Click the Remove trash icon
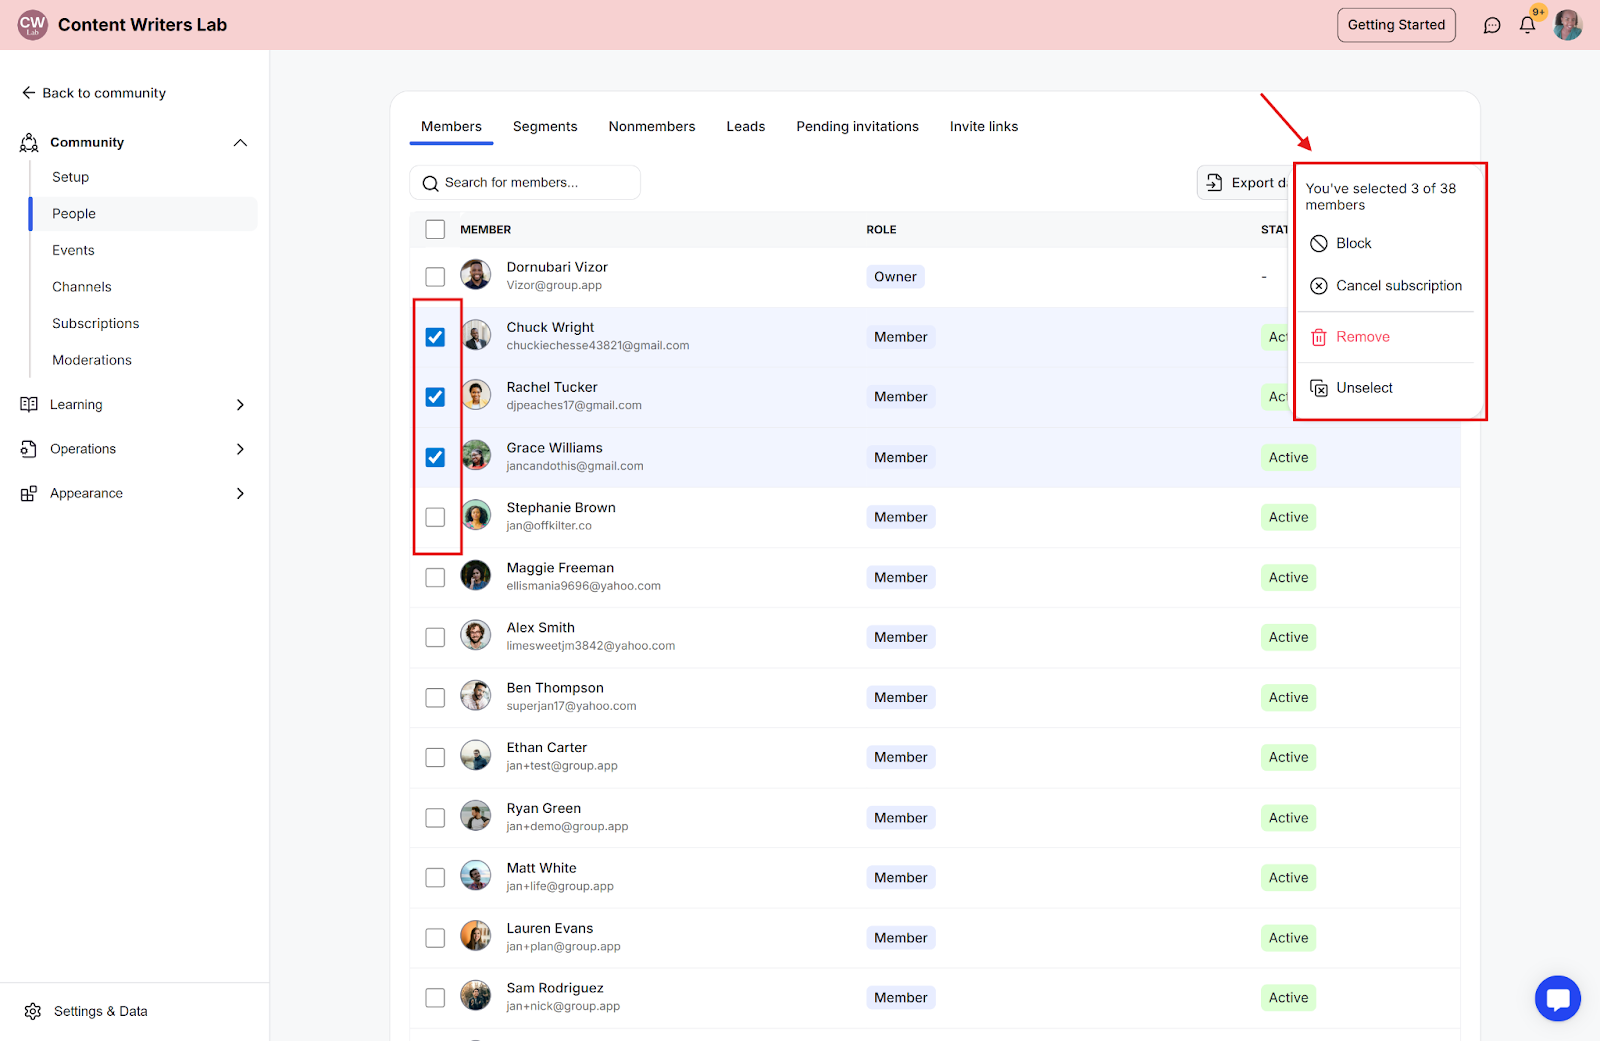 coord(1319,337)
